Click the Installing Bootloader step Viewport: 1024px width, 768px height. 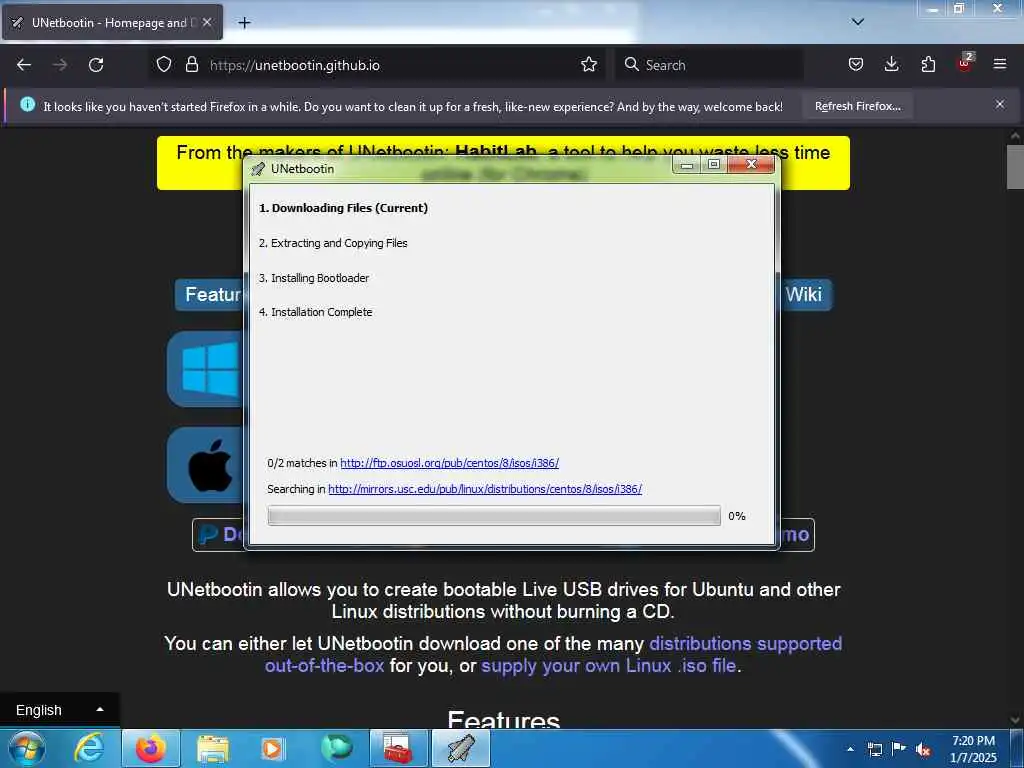314,278
